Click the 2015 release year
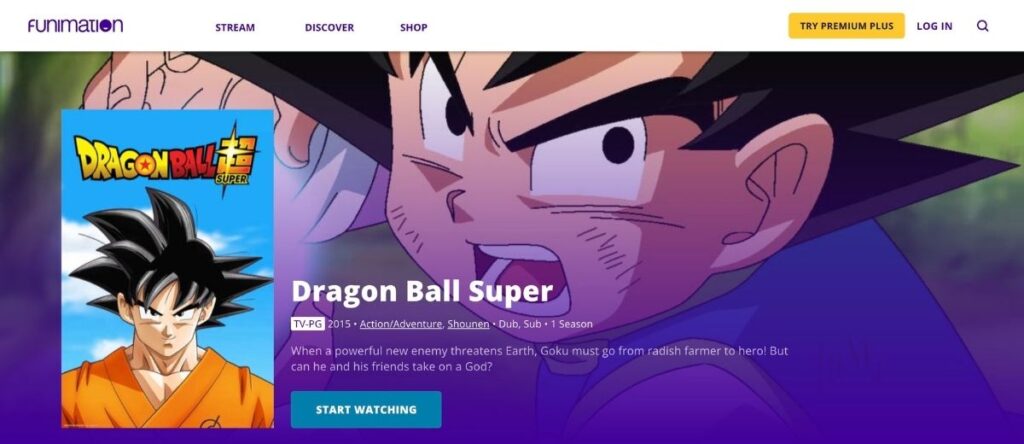The height and width of the screenshot is (444, 1024). 339,323
